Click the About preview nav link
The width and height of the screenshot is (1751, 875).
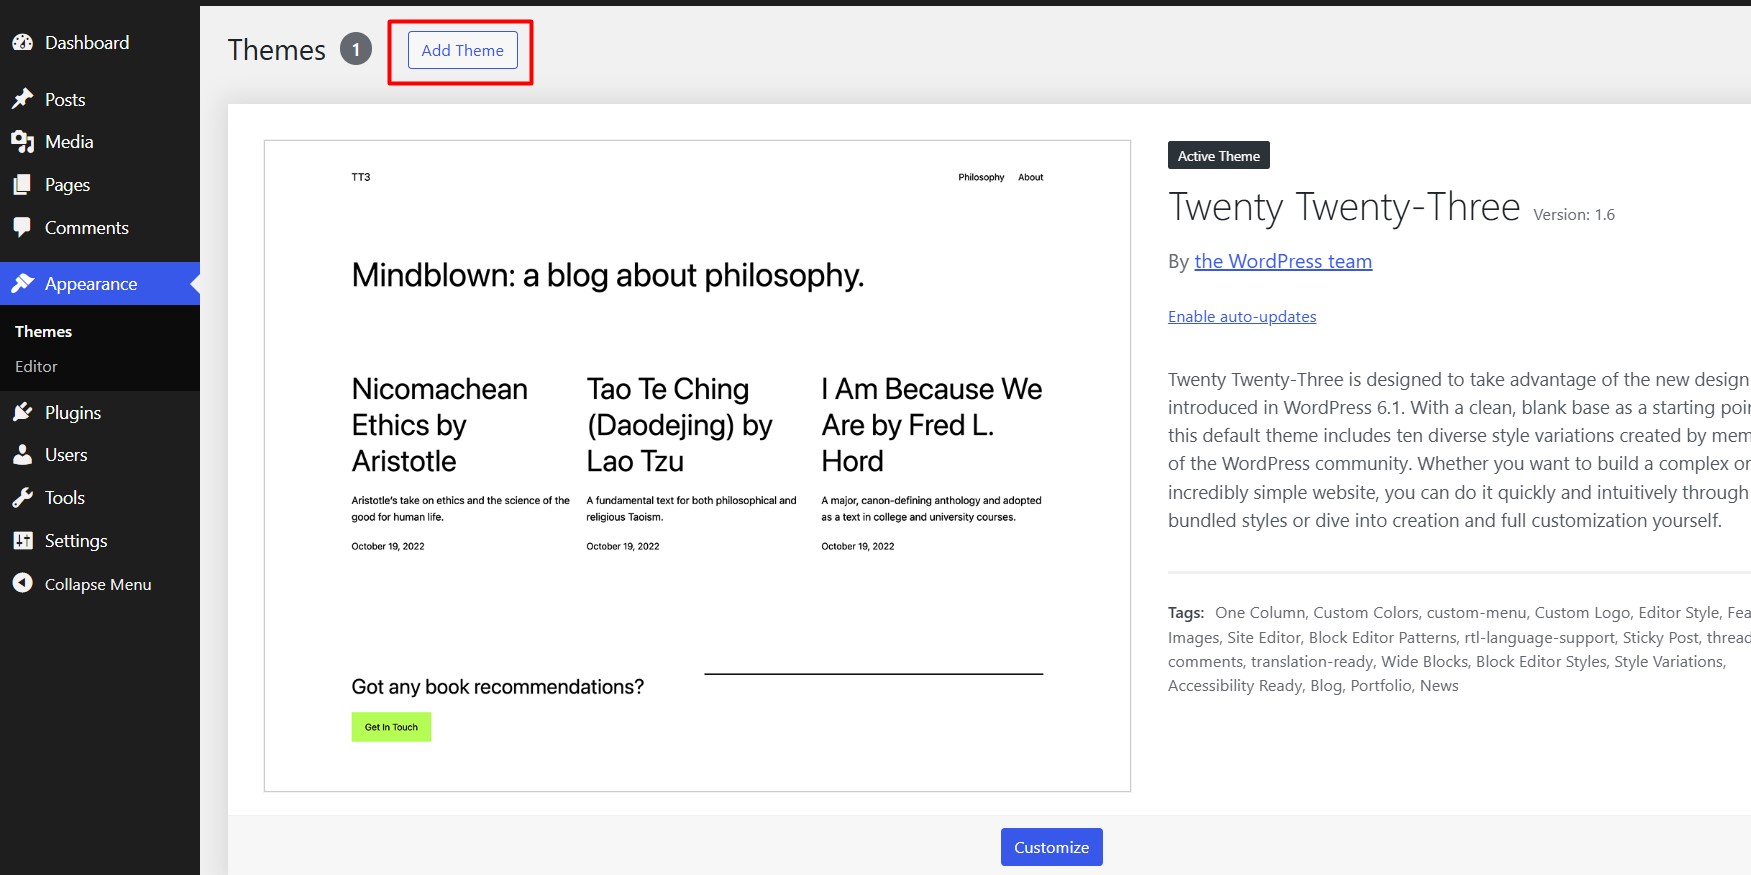(1030, 177)
